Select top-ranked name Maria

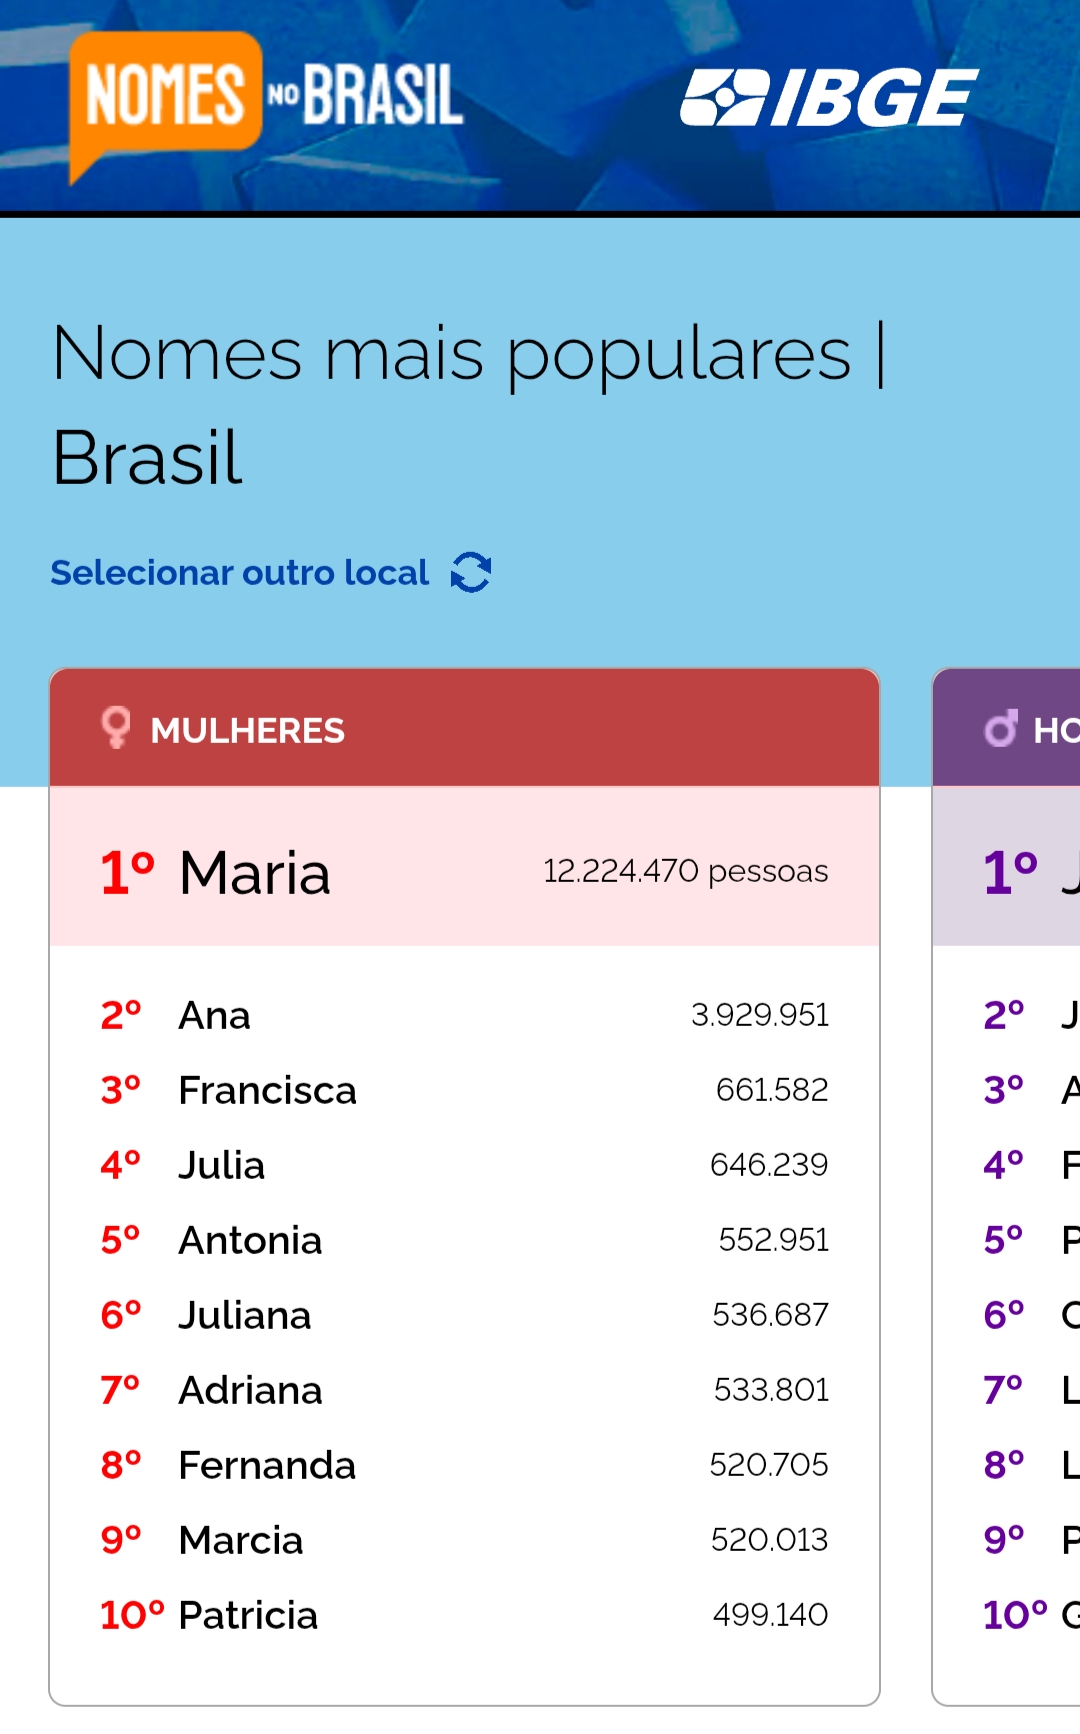pos(254,872)
